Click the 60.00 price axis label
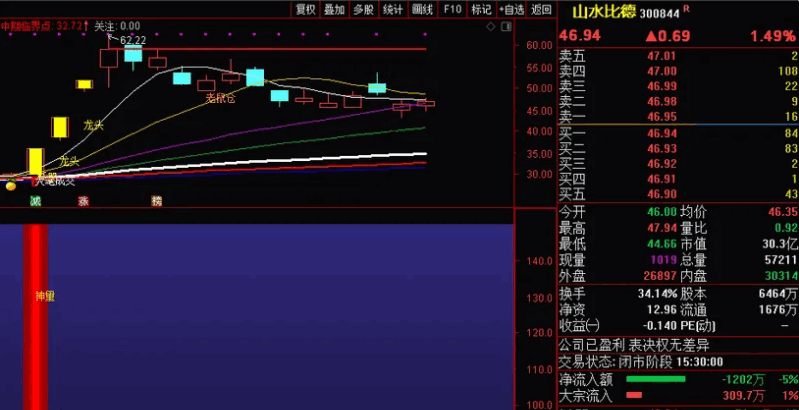The image size is (799, 410). point(539,45)
